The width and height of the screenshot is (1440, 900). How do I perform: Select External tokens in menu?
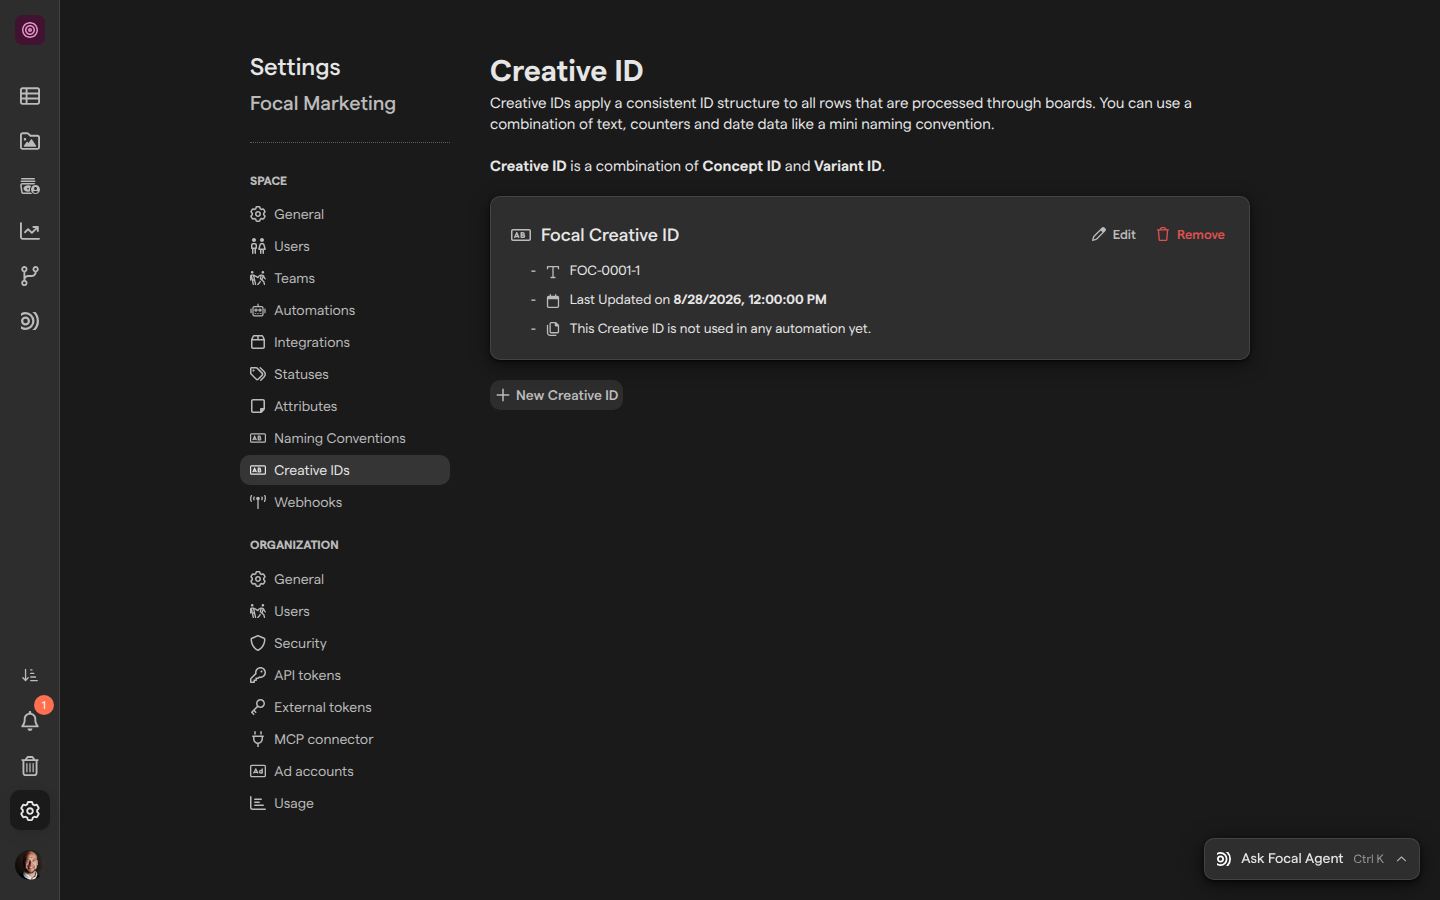(345, 707)
